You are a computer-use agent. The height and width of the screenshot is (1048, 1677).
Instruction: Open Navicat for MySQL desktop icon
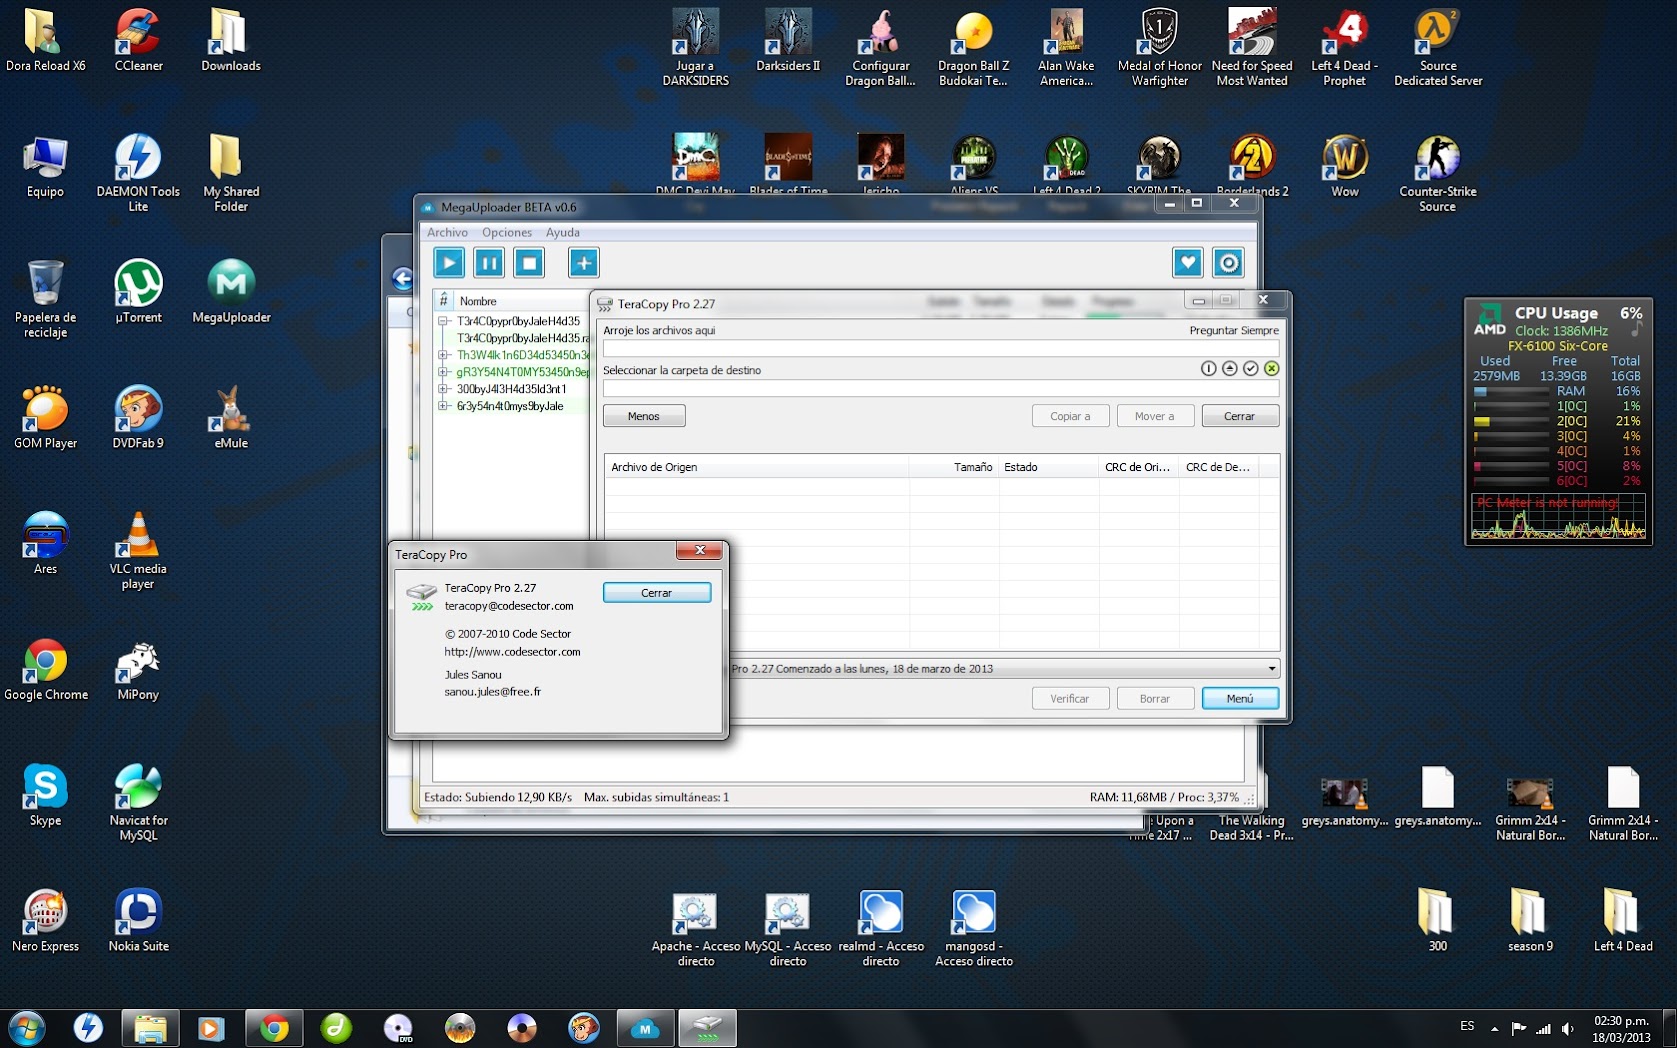click(138, 802)
